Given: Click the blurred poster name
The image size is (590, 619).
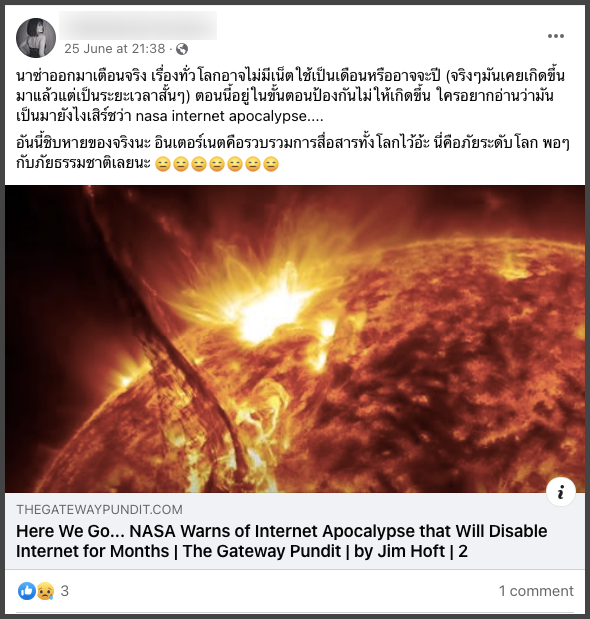Looking at the screenshot, I should pyautogui.click(x=138, y=25).
